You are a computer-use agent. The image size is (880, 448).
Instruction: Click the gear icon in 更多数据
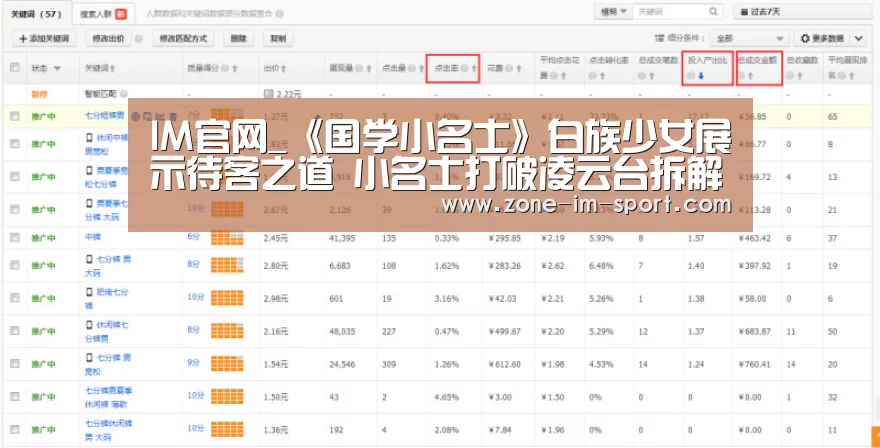[x=805, y=38]
